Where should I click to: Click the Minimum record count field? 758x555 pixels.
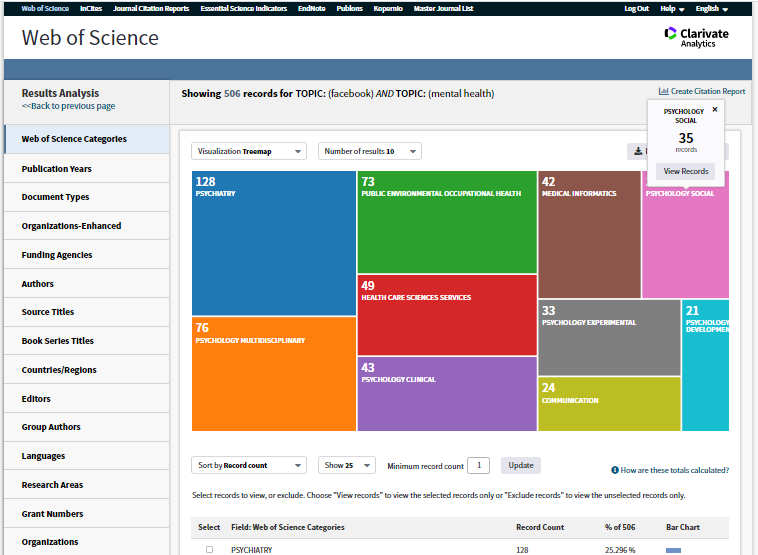479,465
